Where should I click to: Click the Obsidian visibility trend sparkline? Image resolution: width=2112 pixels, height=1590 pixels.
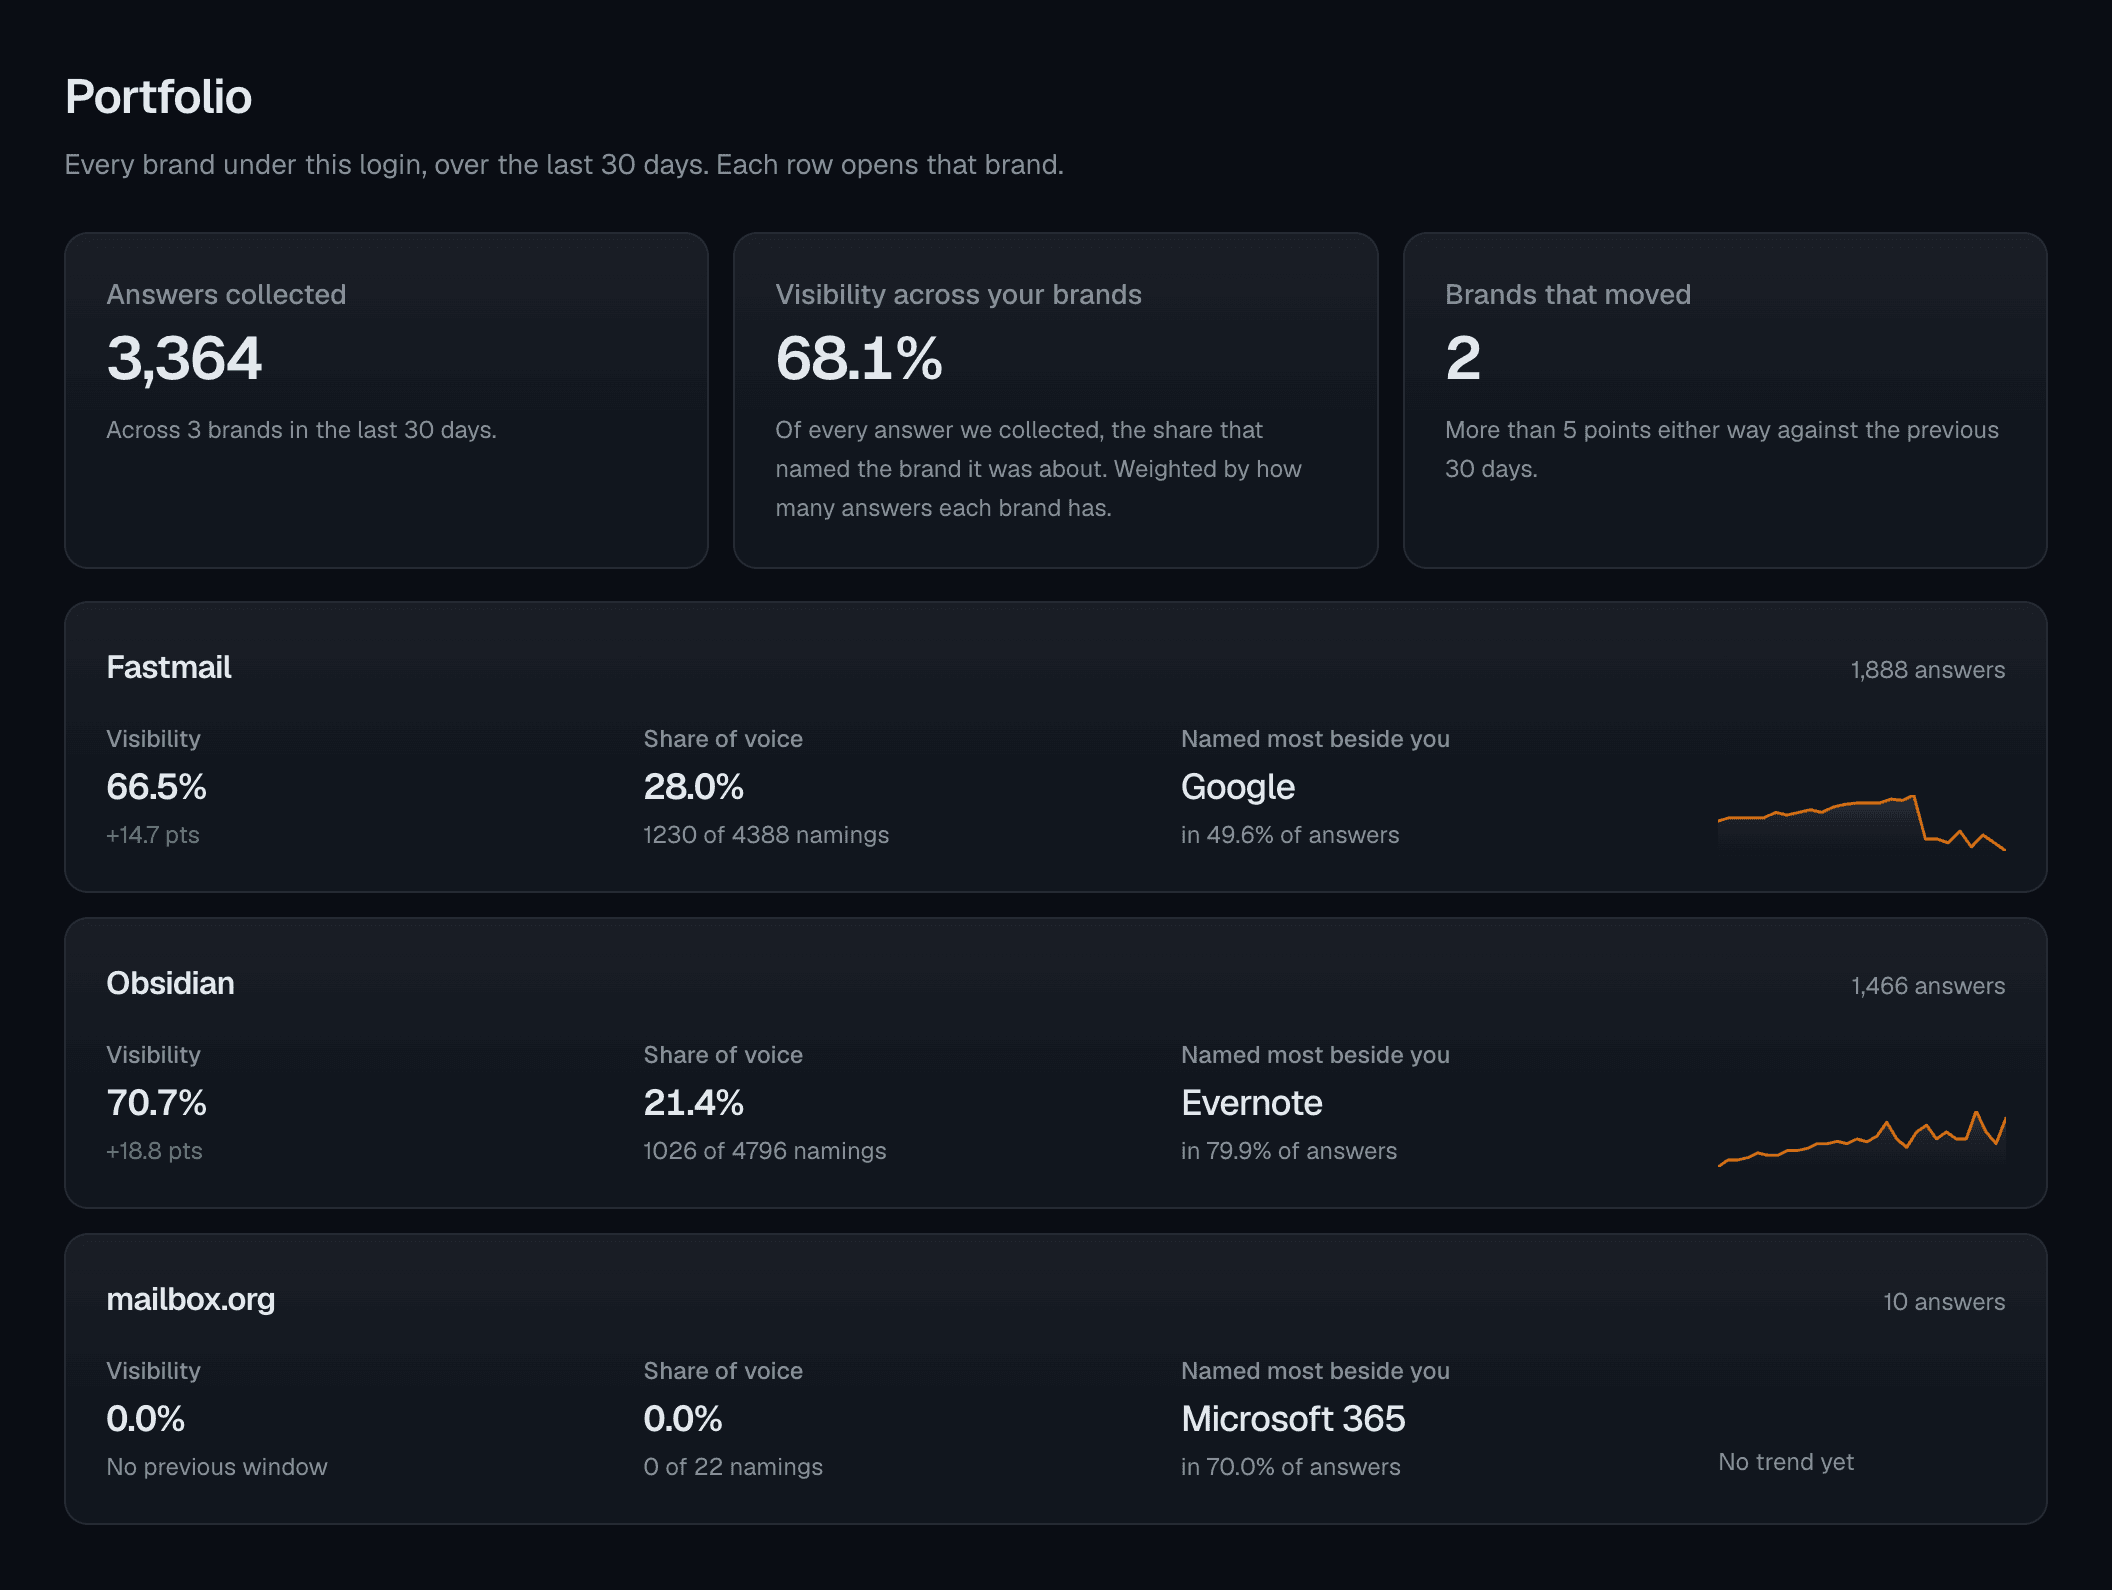pyautogui.click(x=1861, y=1138)
